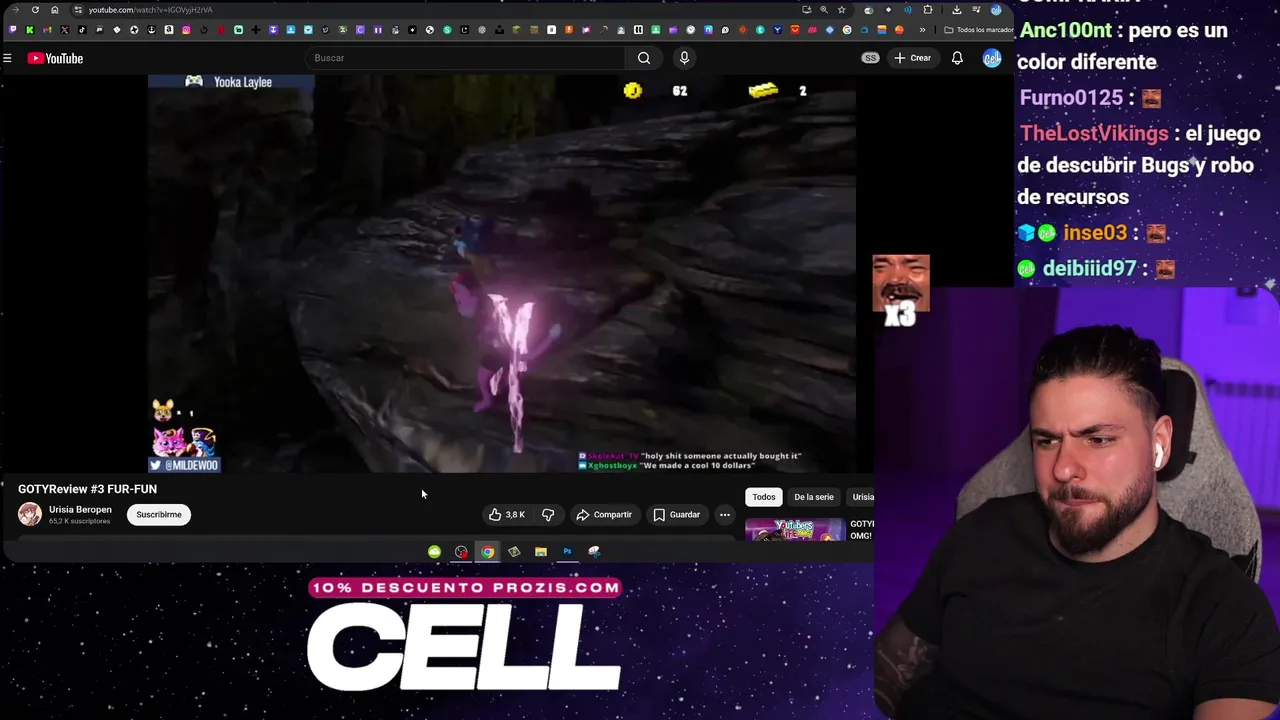The width and height of the screenshot is (1280, 720).
Task: Share the video via Compartir
Action: pos(604,514)
